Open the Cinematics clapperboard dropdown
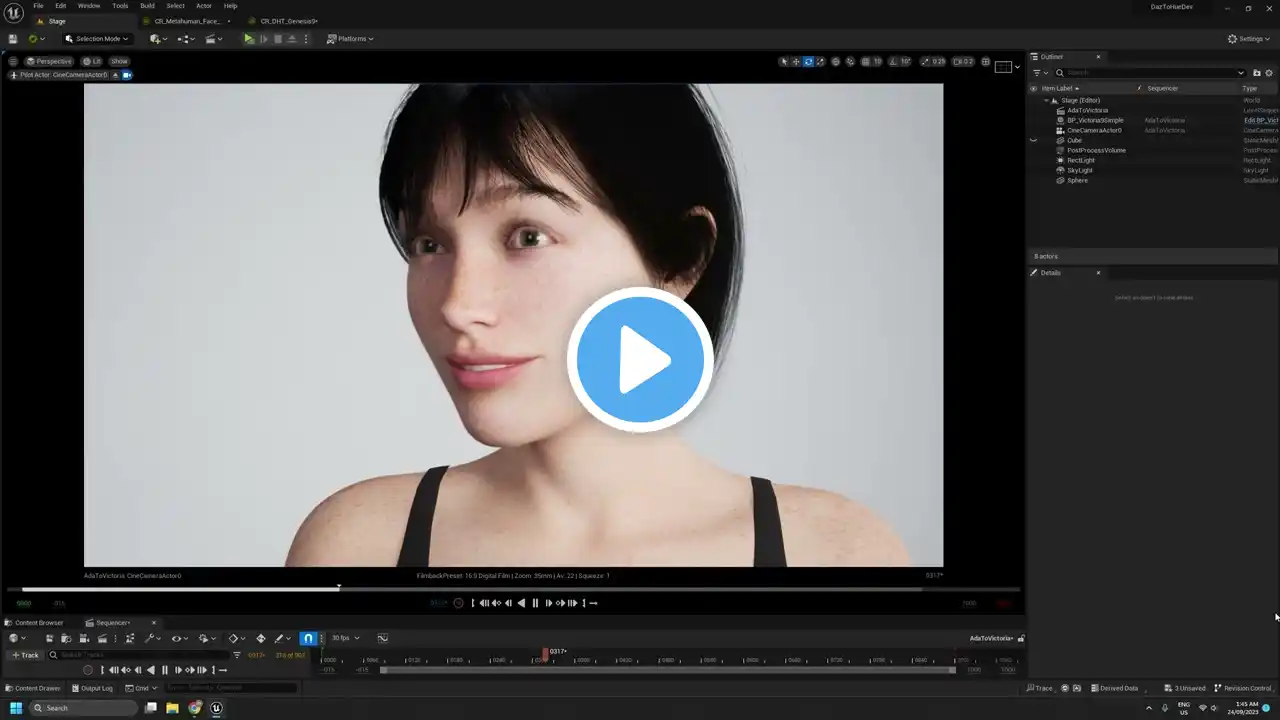 coord(214,39)
